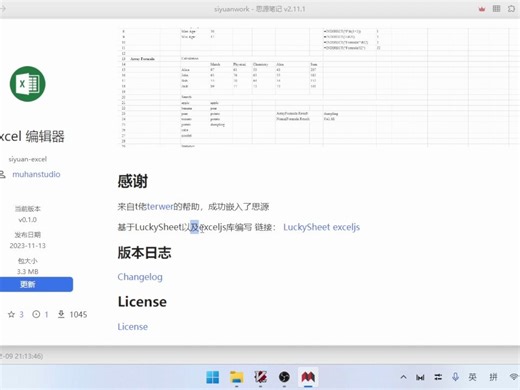520x390 pixels.
Task: Open the muhanstudio author link
Action: 36,174
